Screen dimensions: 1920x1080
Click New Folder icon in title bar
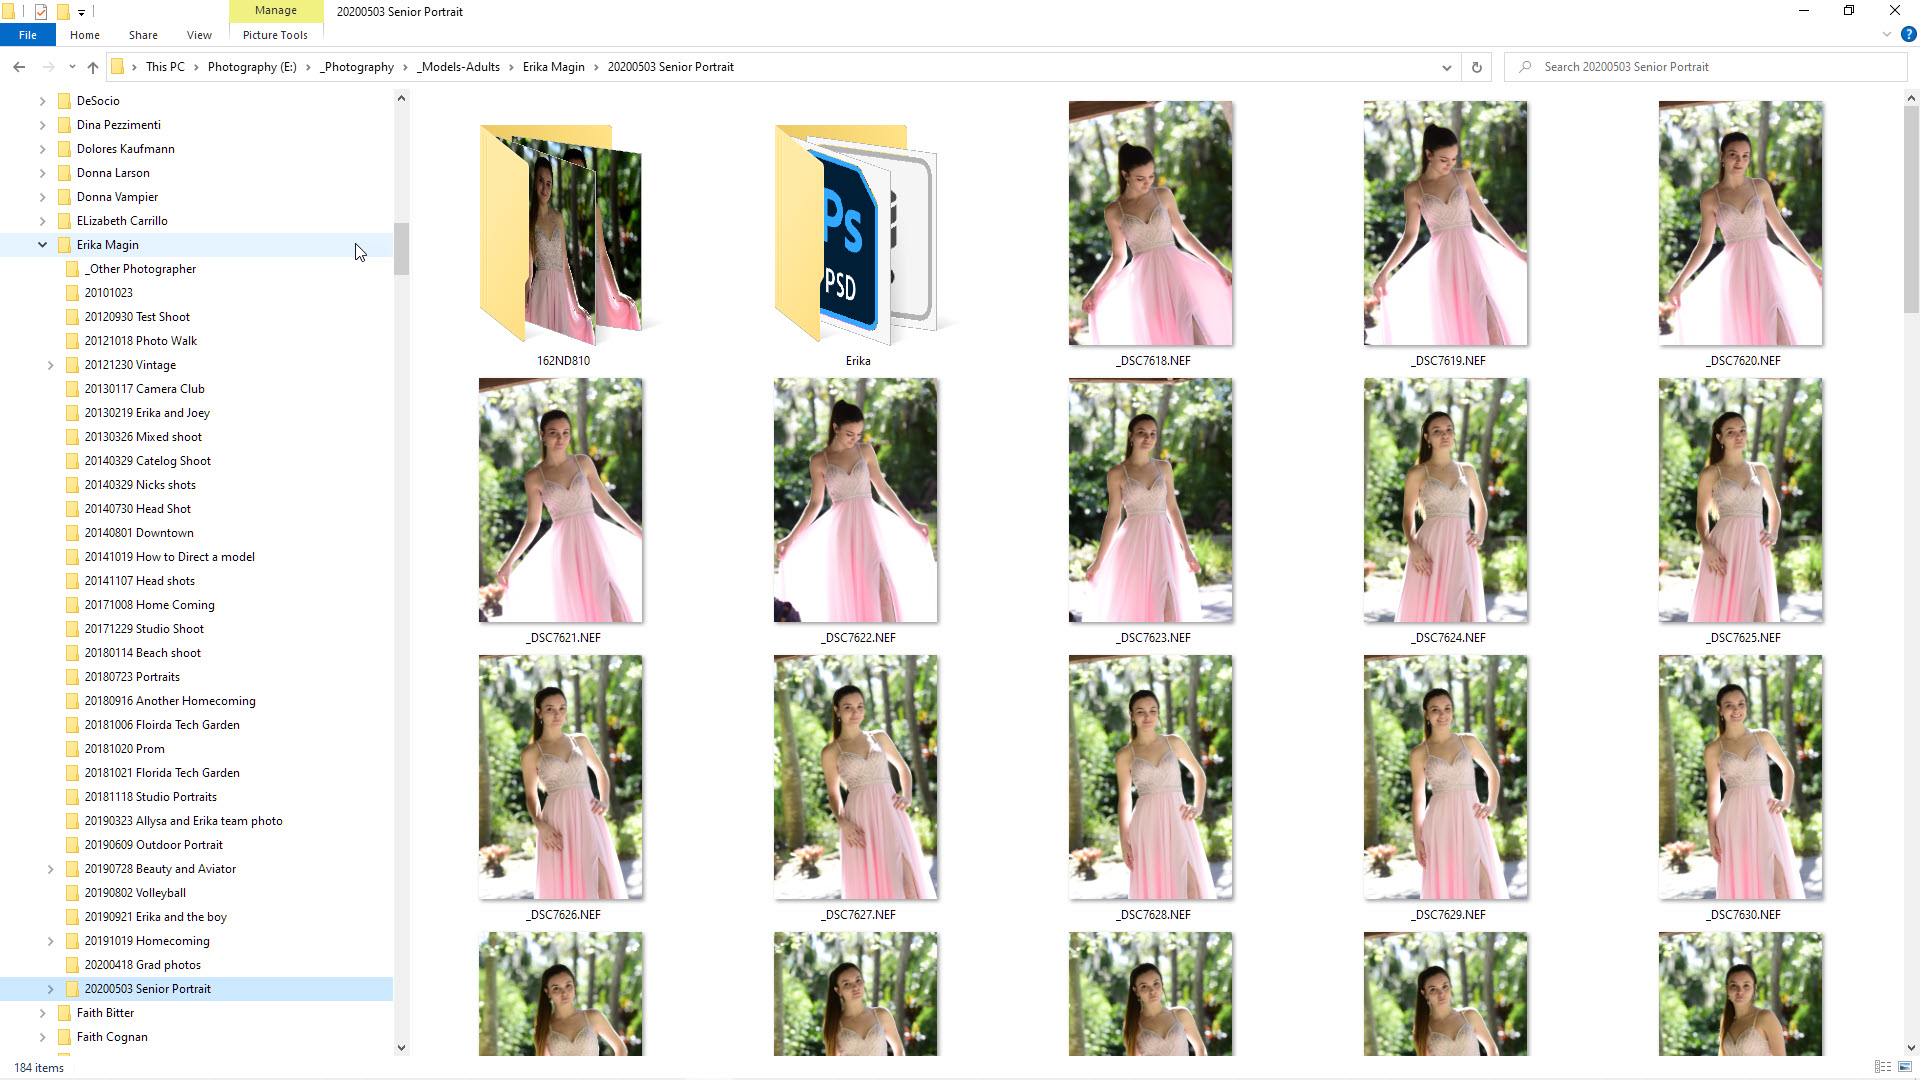[x=63, y=12]
